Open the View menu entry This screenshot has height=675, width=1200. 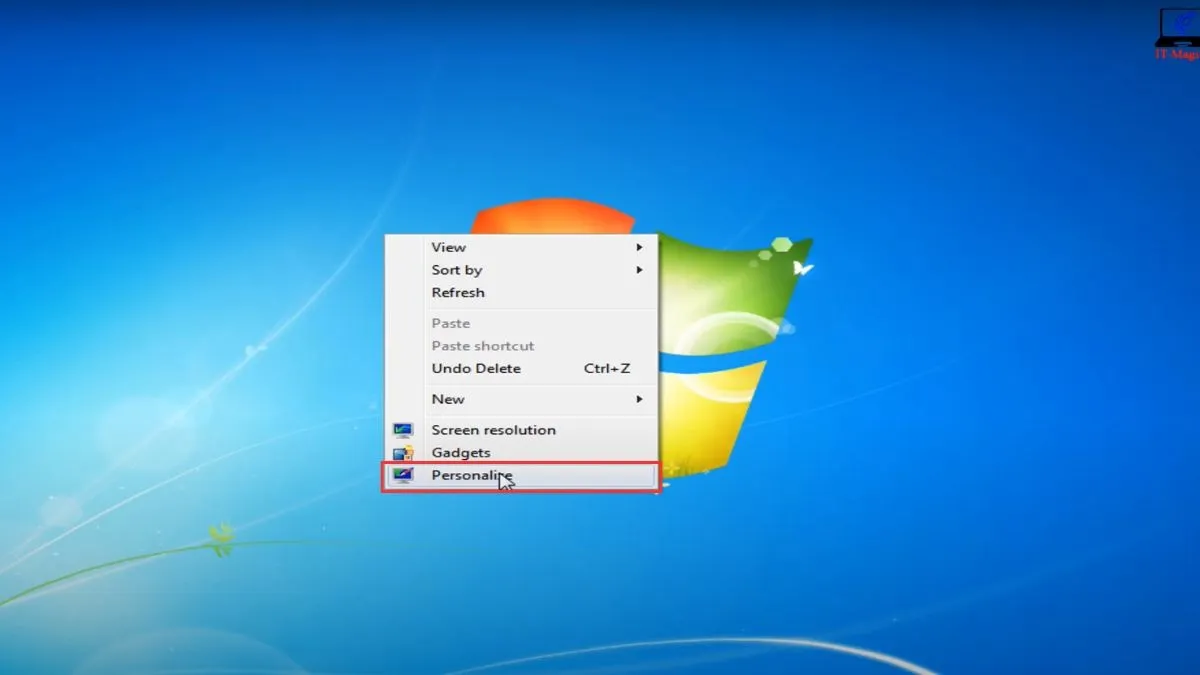click(448, 247)
